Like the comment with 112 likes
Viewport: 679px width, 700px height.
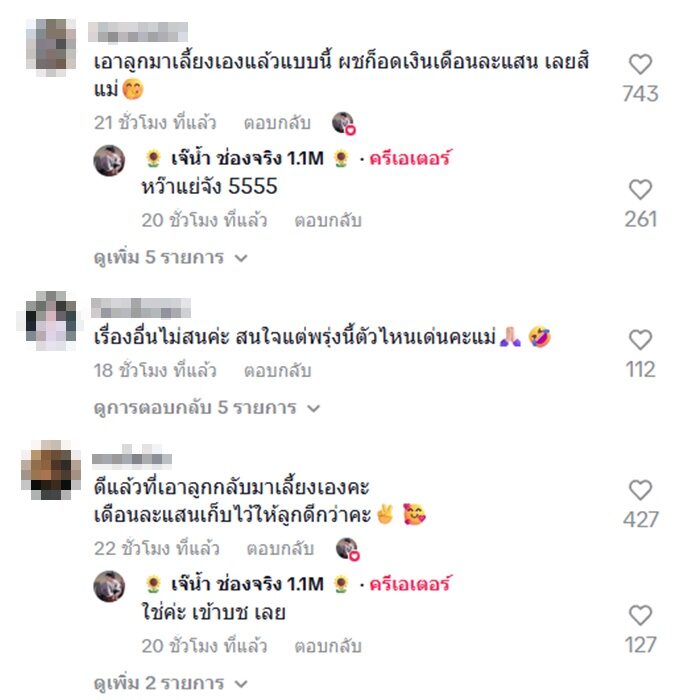(x=641, y=340)
